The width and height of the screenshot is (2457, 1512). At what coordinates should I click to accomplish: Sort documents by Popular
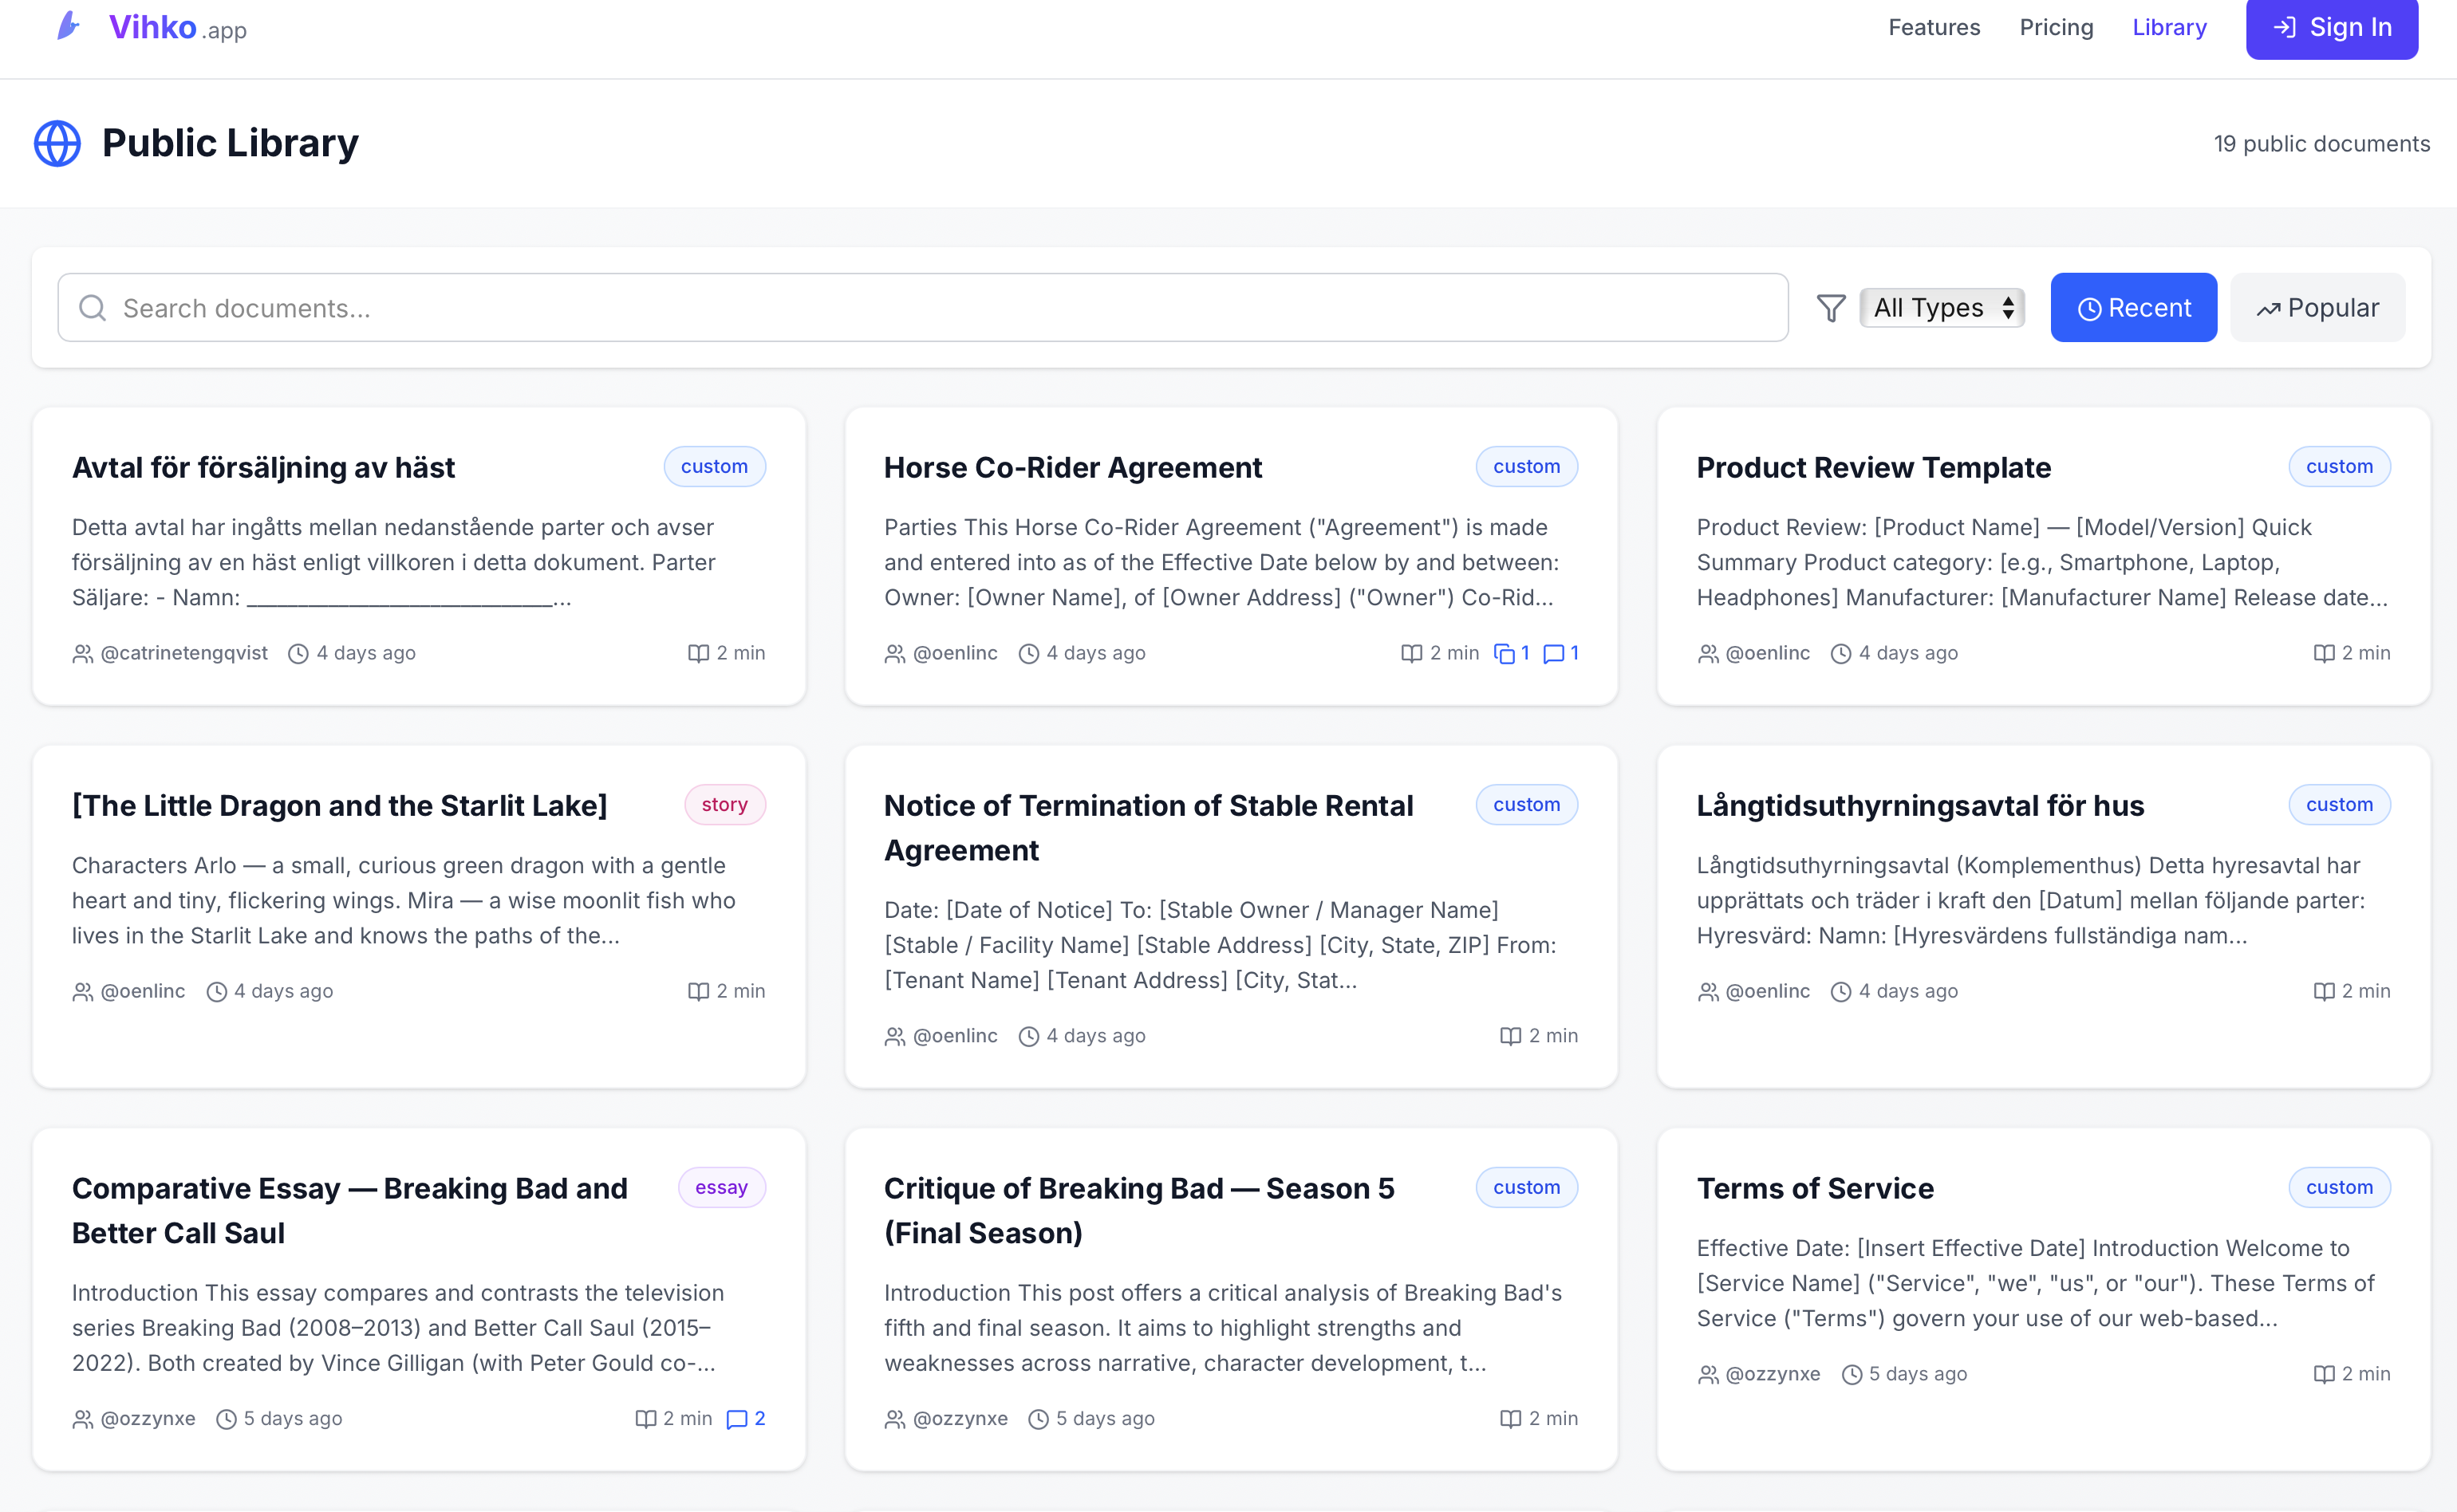click(x=2317, y=308)
